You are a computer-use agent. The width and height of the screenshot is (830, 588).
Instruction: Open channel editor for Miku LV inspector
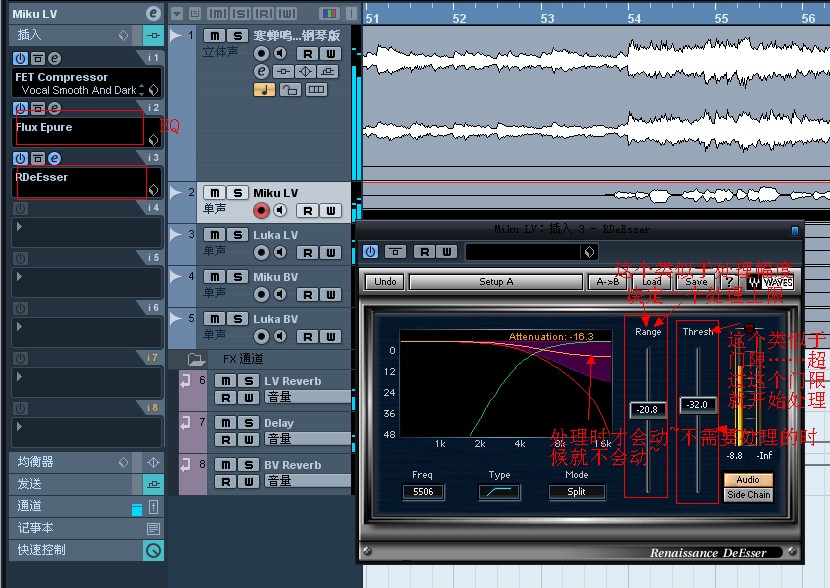(153, 14)
